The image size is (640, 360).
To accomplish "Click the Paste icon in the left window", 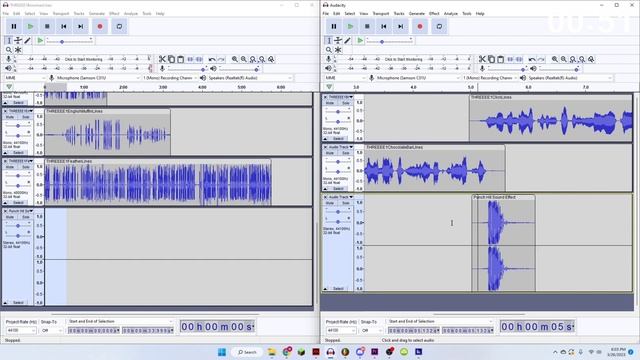I will click(x=180, y=59).
